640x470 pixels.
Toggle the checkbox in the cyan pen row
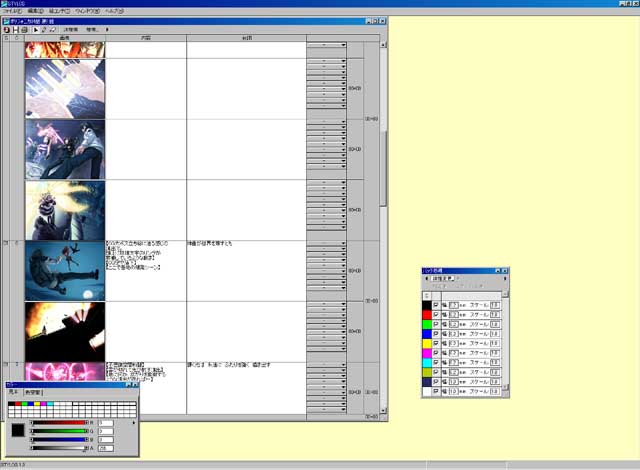pos(436,363)
